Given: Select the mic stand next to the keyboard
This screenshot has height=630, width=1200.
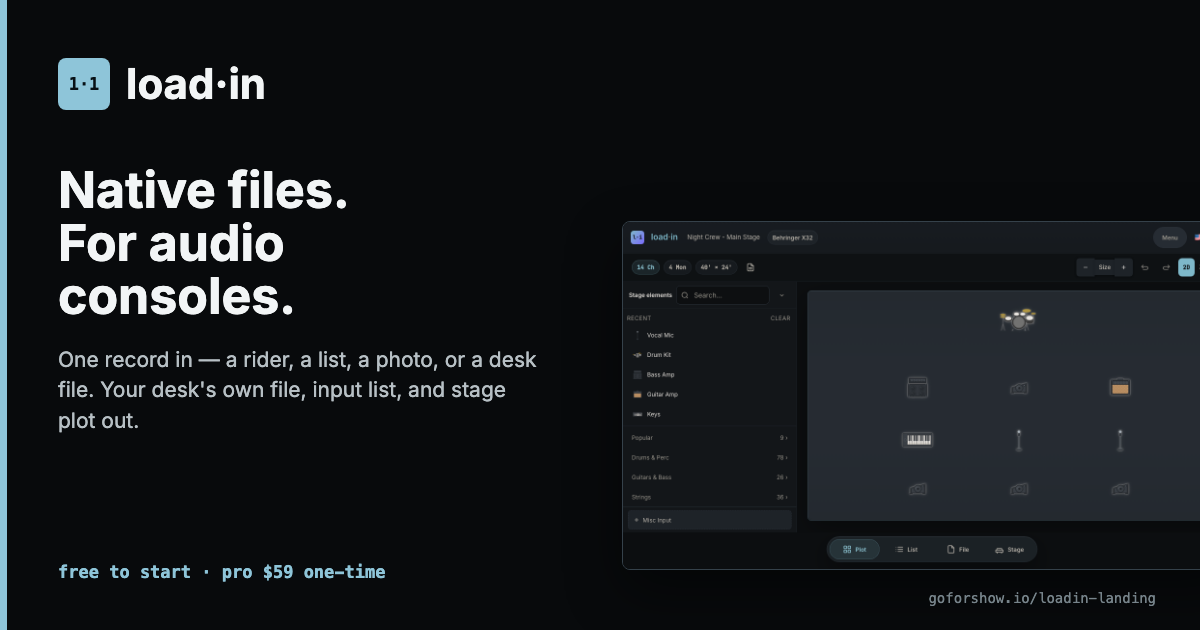Looking at the screenshot, I should coord(1019,440).
